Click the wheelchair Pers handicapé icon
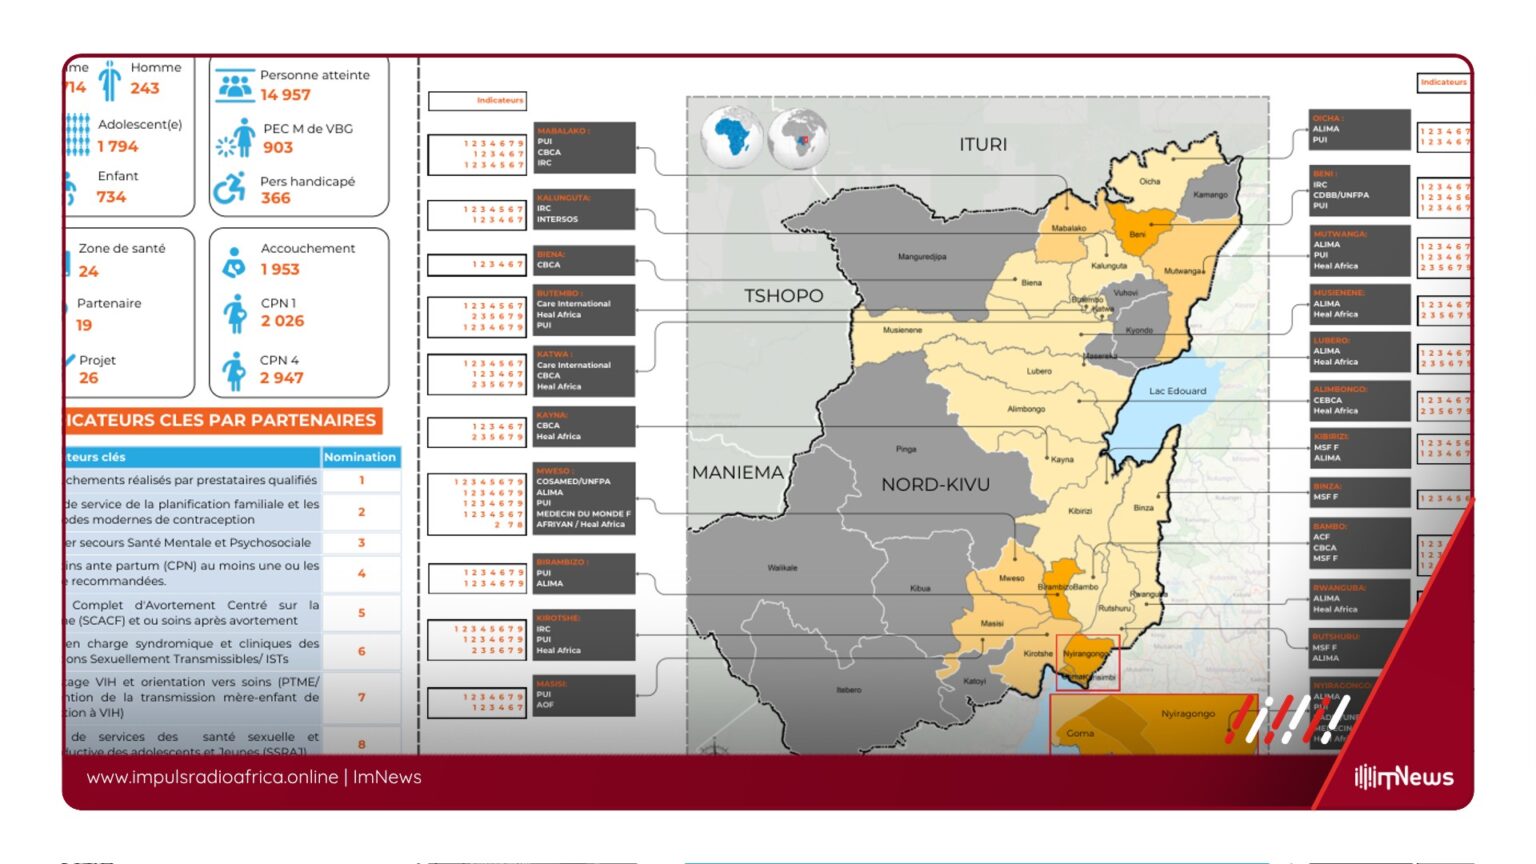The width and height of the screenshot is (1536, 864). [x=231, y=188]
